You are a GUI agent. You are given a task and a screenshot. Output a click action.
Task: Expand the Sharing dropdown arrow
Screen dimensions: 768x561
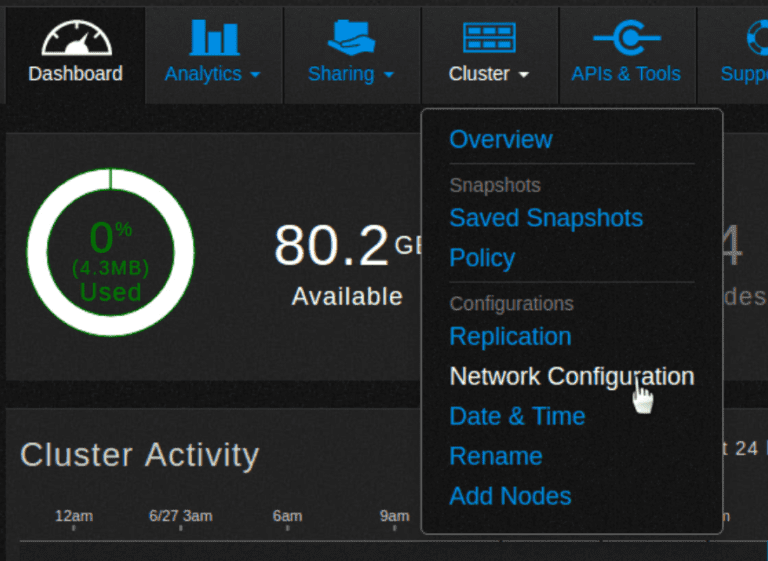(389, 75)
